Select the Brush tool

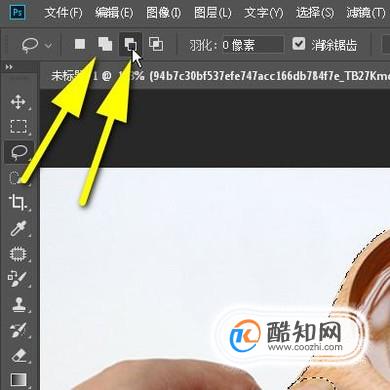coord(17,279)
